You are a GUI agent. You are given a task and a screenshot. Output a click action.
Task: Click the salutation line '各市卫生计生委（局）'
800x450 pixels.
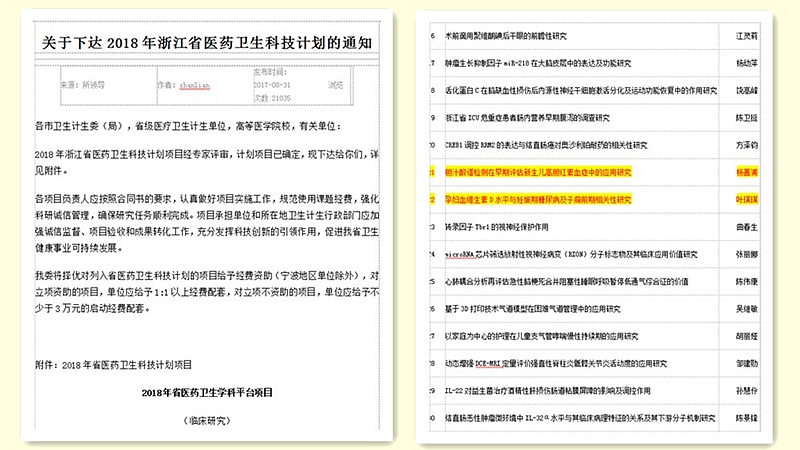(x=82, y=126)
